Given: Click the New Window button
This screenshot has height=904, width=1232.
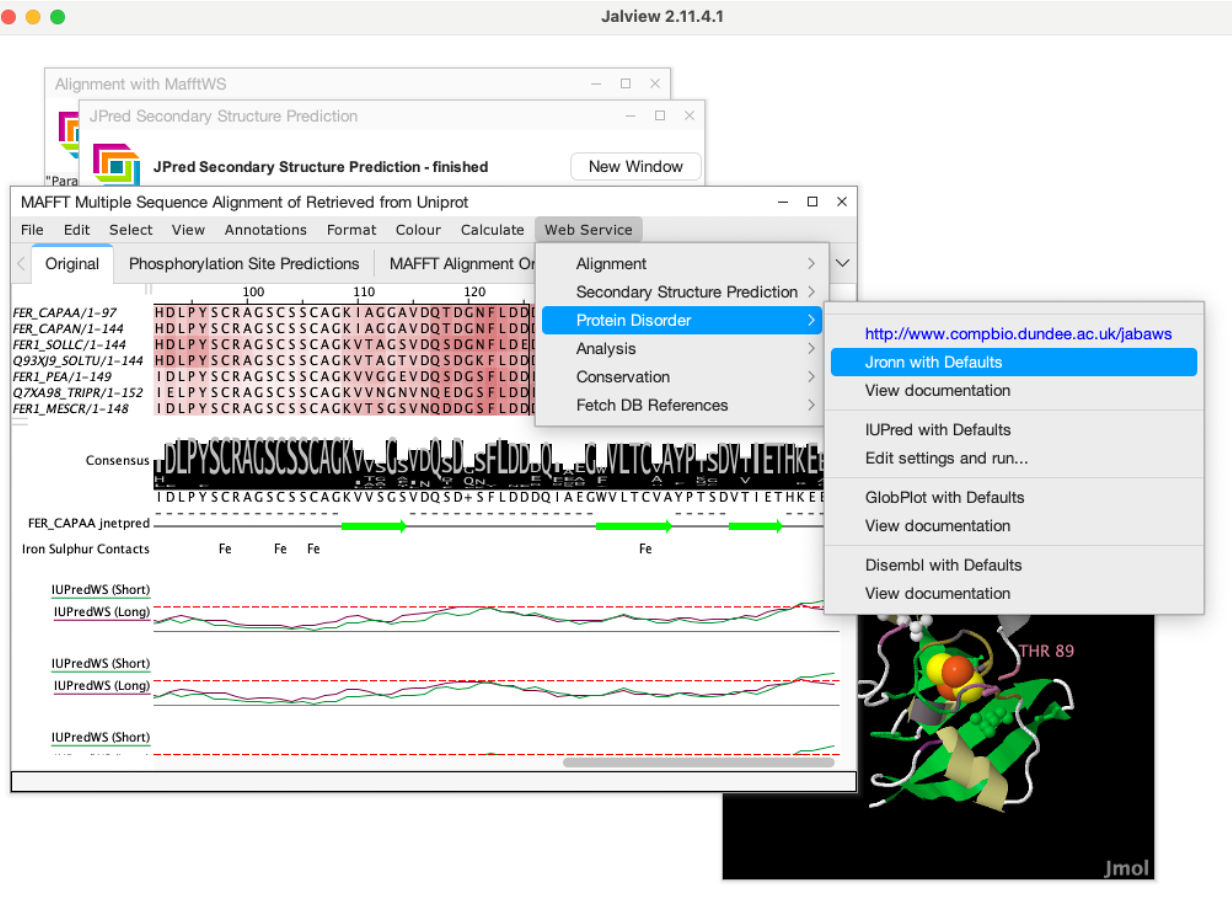Looking at the screenshot, I should [635, 167].
